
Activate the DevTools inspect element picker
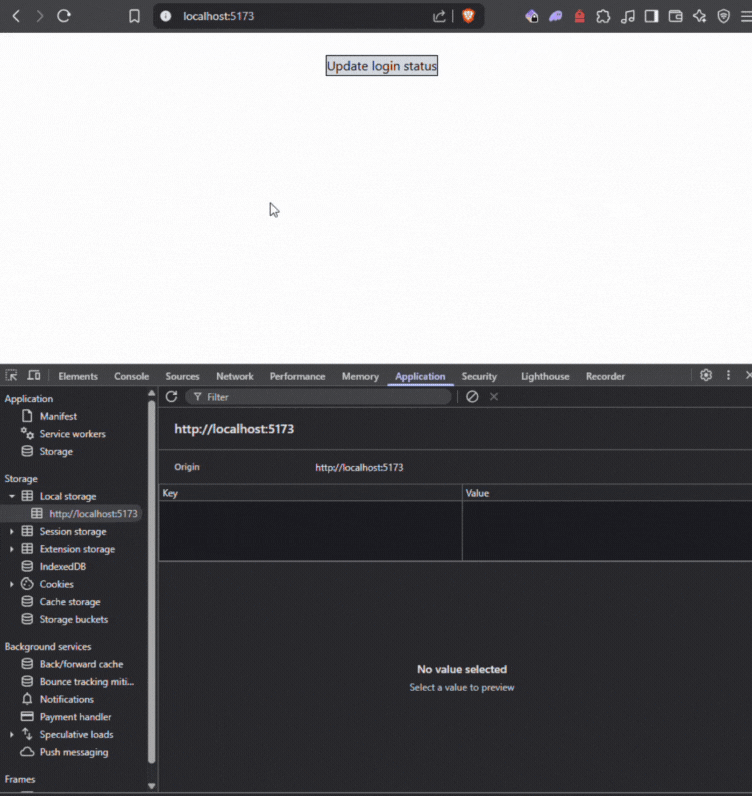[11, 376]
